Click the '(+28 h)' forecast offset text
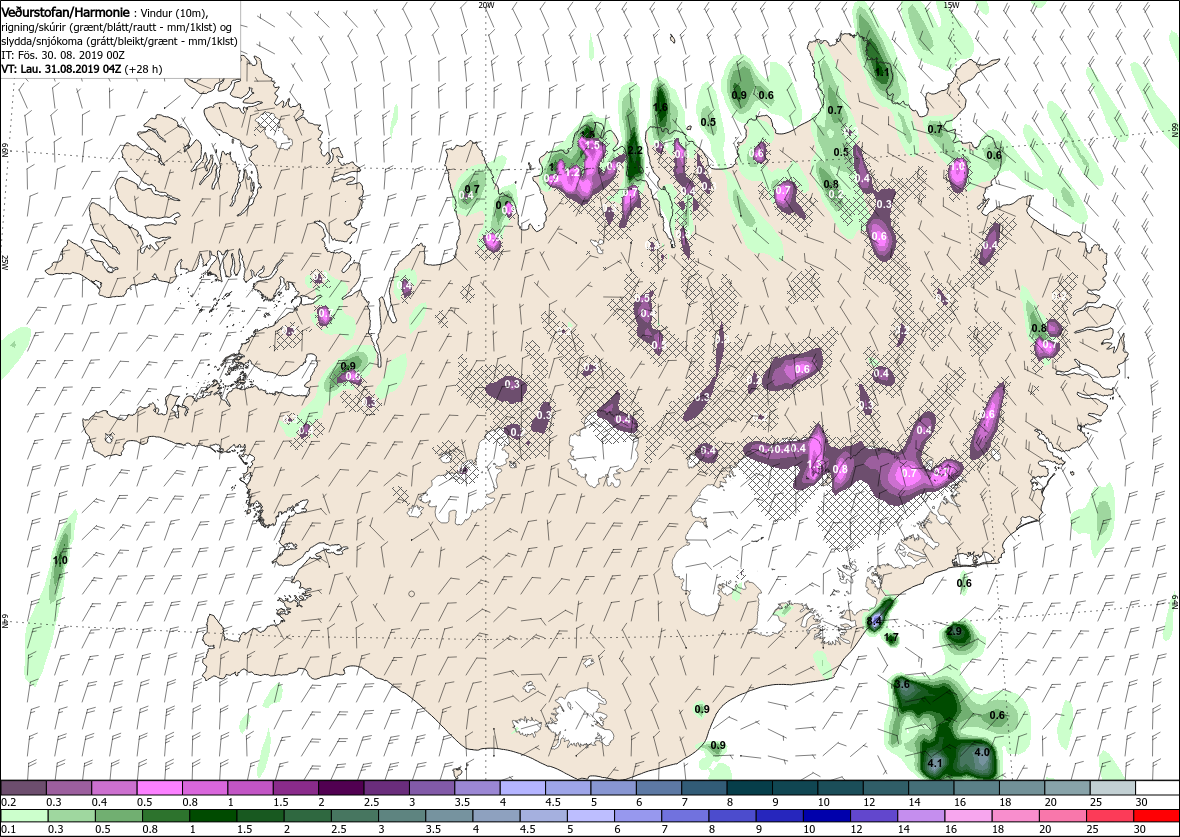 pos(143,68)
